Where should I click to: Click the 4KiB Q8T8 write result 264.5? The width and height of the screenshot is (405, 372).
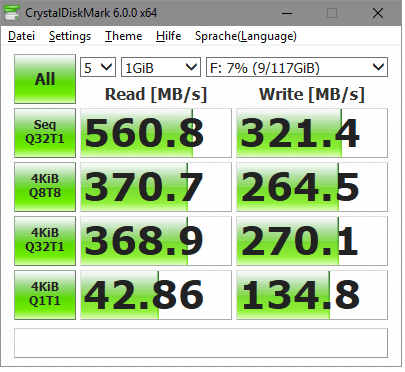click(312, 187)
